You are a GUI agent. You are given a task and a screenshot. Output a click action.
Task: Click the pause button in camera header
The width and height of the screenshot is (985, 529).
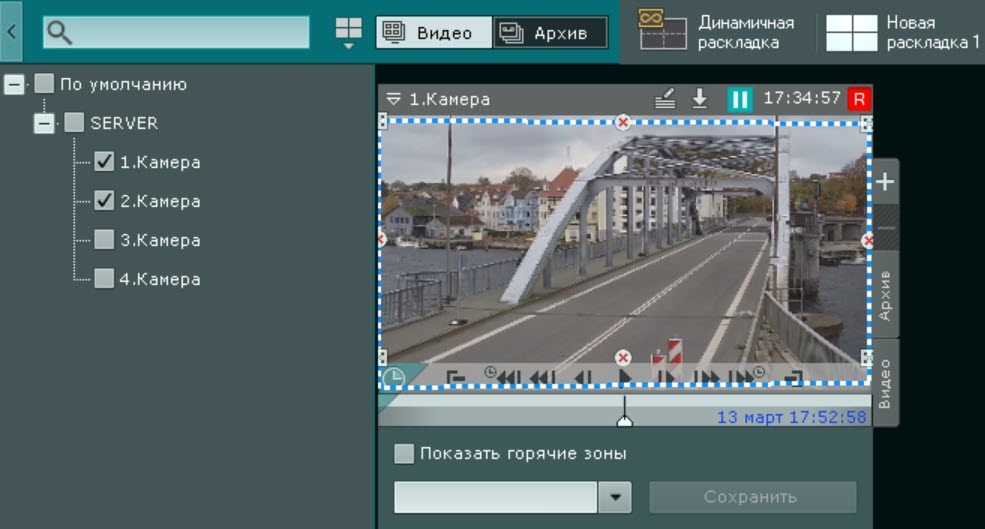click(739, 99)
